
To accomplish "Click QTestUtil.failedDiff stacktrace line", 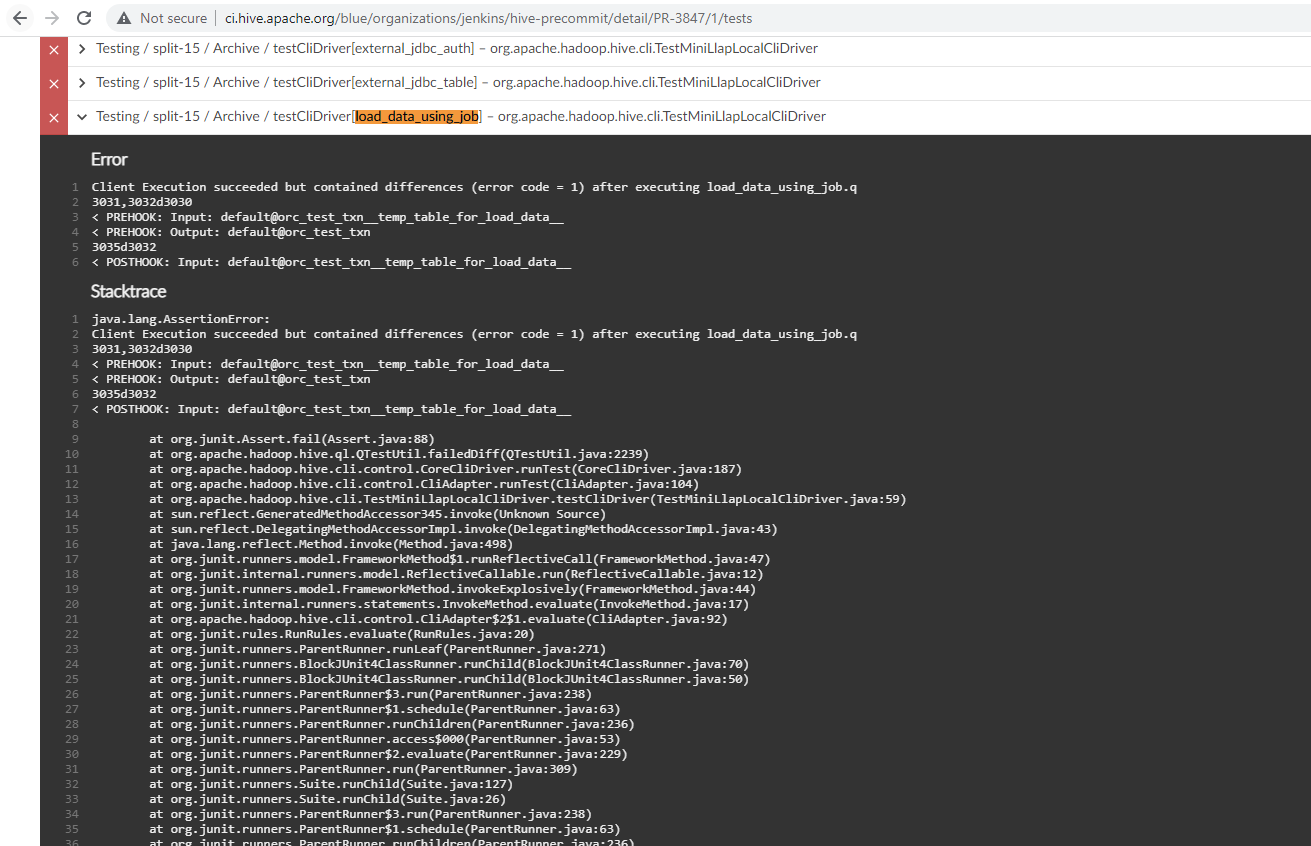I will pyautogui.click(x=399, y=454).
